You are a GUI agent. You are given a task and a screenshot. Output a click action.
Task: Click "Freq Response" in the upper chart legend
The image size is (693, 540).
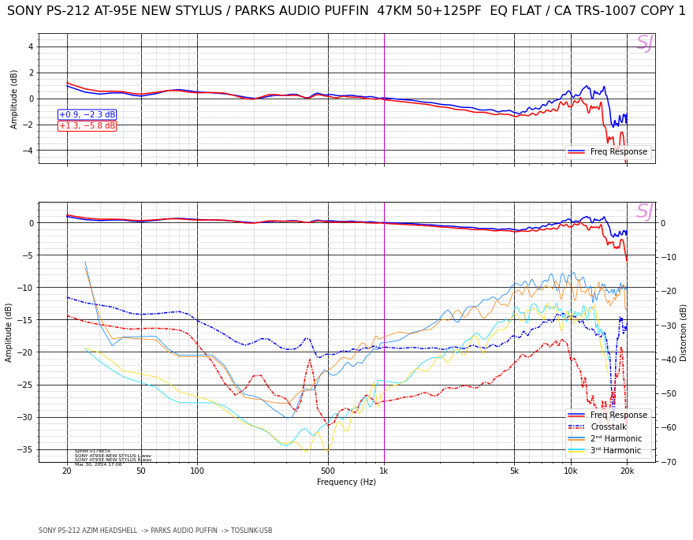pos(618,152)
